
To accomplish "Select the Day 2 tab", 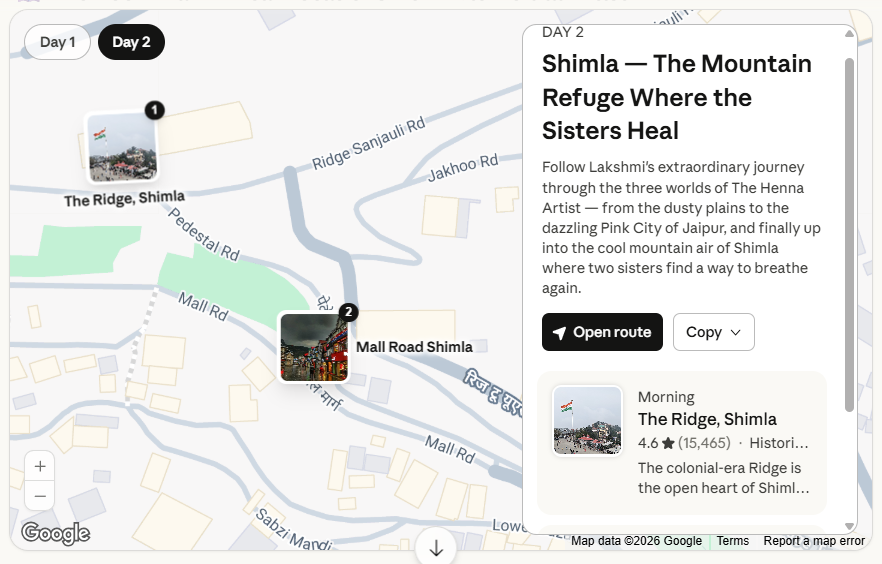I will click(x=131, y=42).
